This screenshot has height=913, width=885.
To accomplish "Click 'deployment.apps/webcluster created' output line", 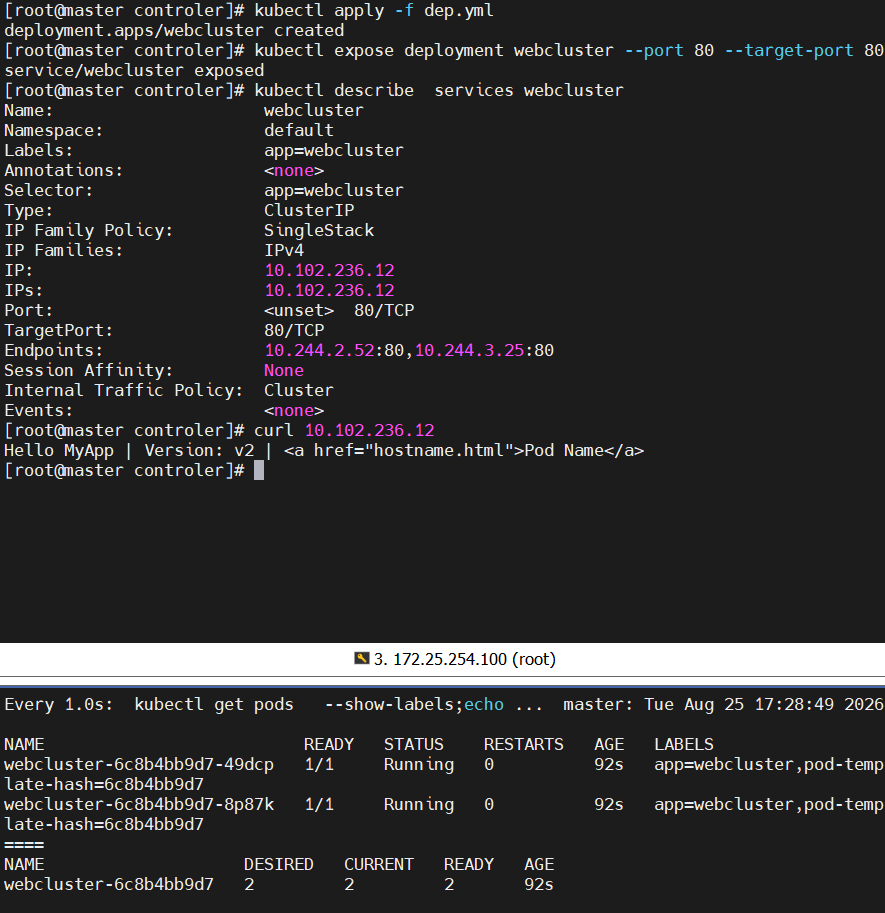I will click(174, 30).
